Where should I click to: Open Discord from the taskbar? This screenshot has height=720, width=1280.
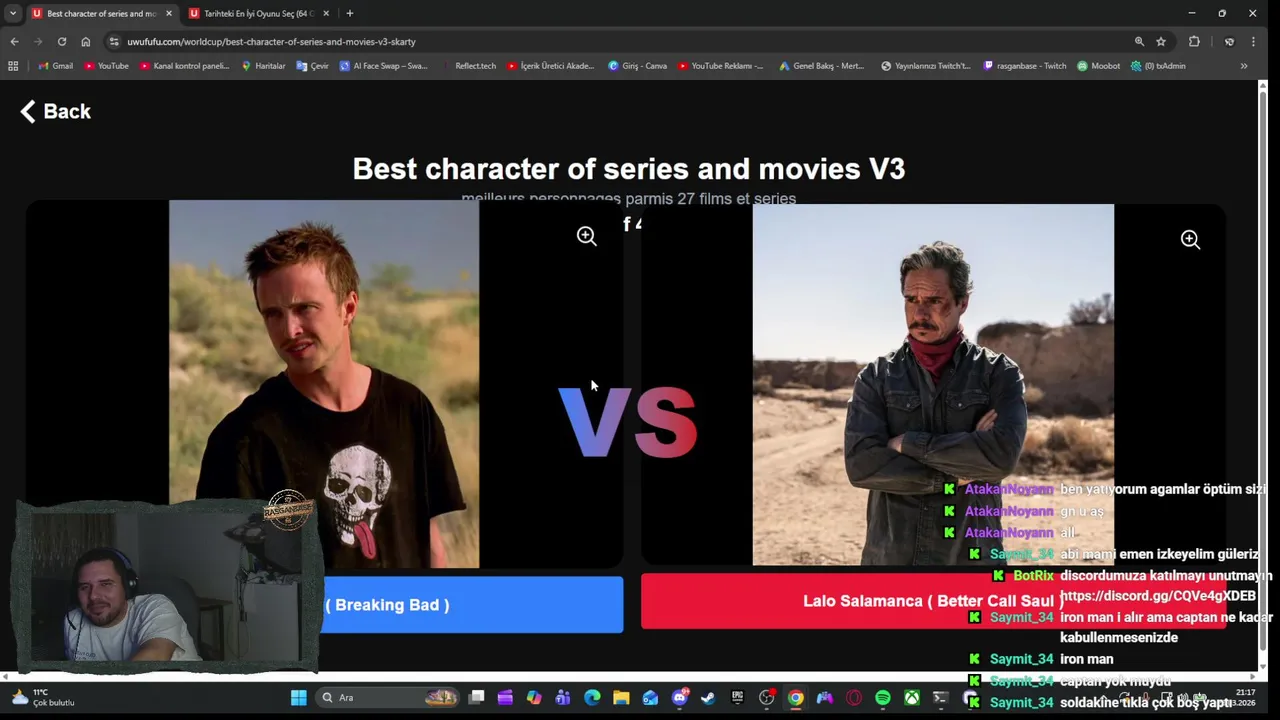(x=680, y=698)
